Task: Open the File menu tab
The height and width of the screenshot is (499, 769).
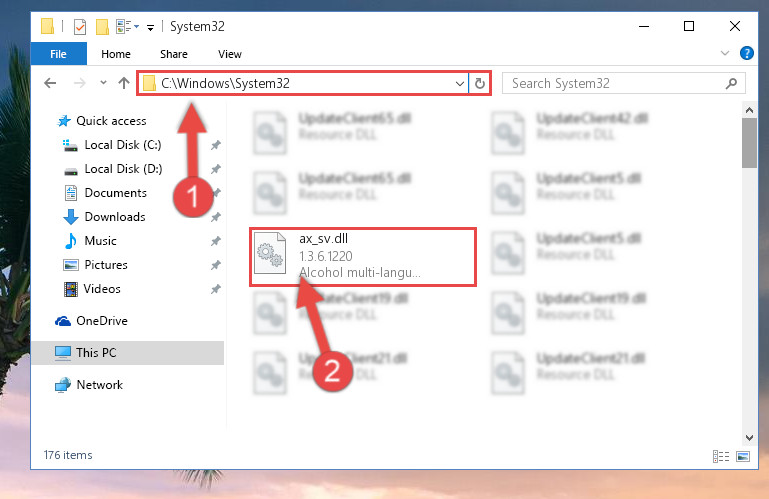Action: pos(58,54)
